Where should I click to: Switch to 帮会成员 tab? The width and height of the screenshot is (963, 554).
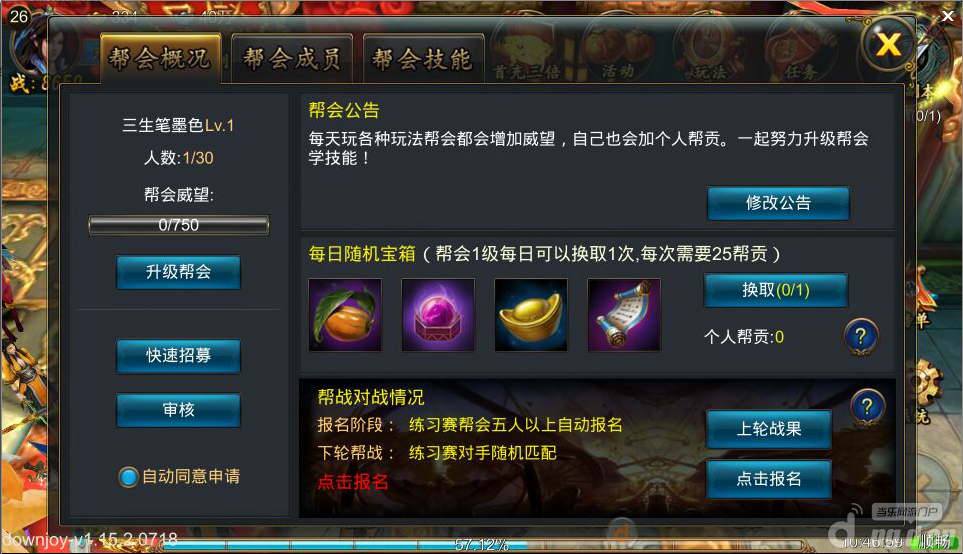pos(292,59)
